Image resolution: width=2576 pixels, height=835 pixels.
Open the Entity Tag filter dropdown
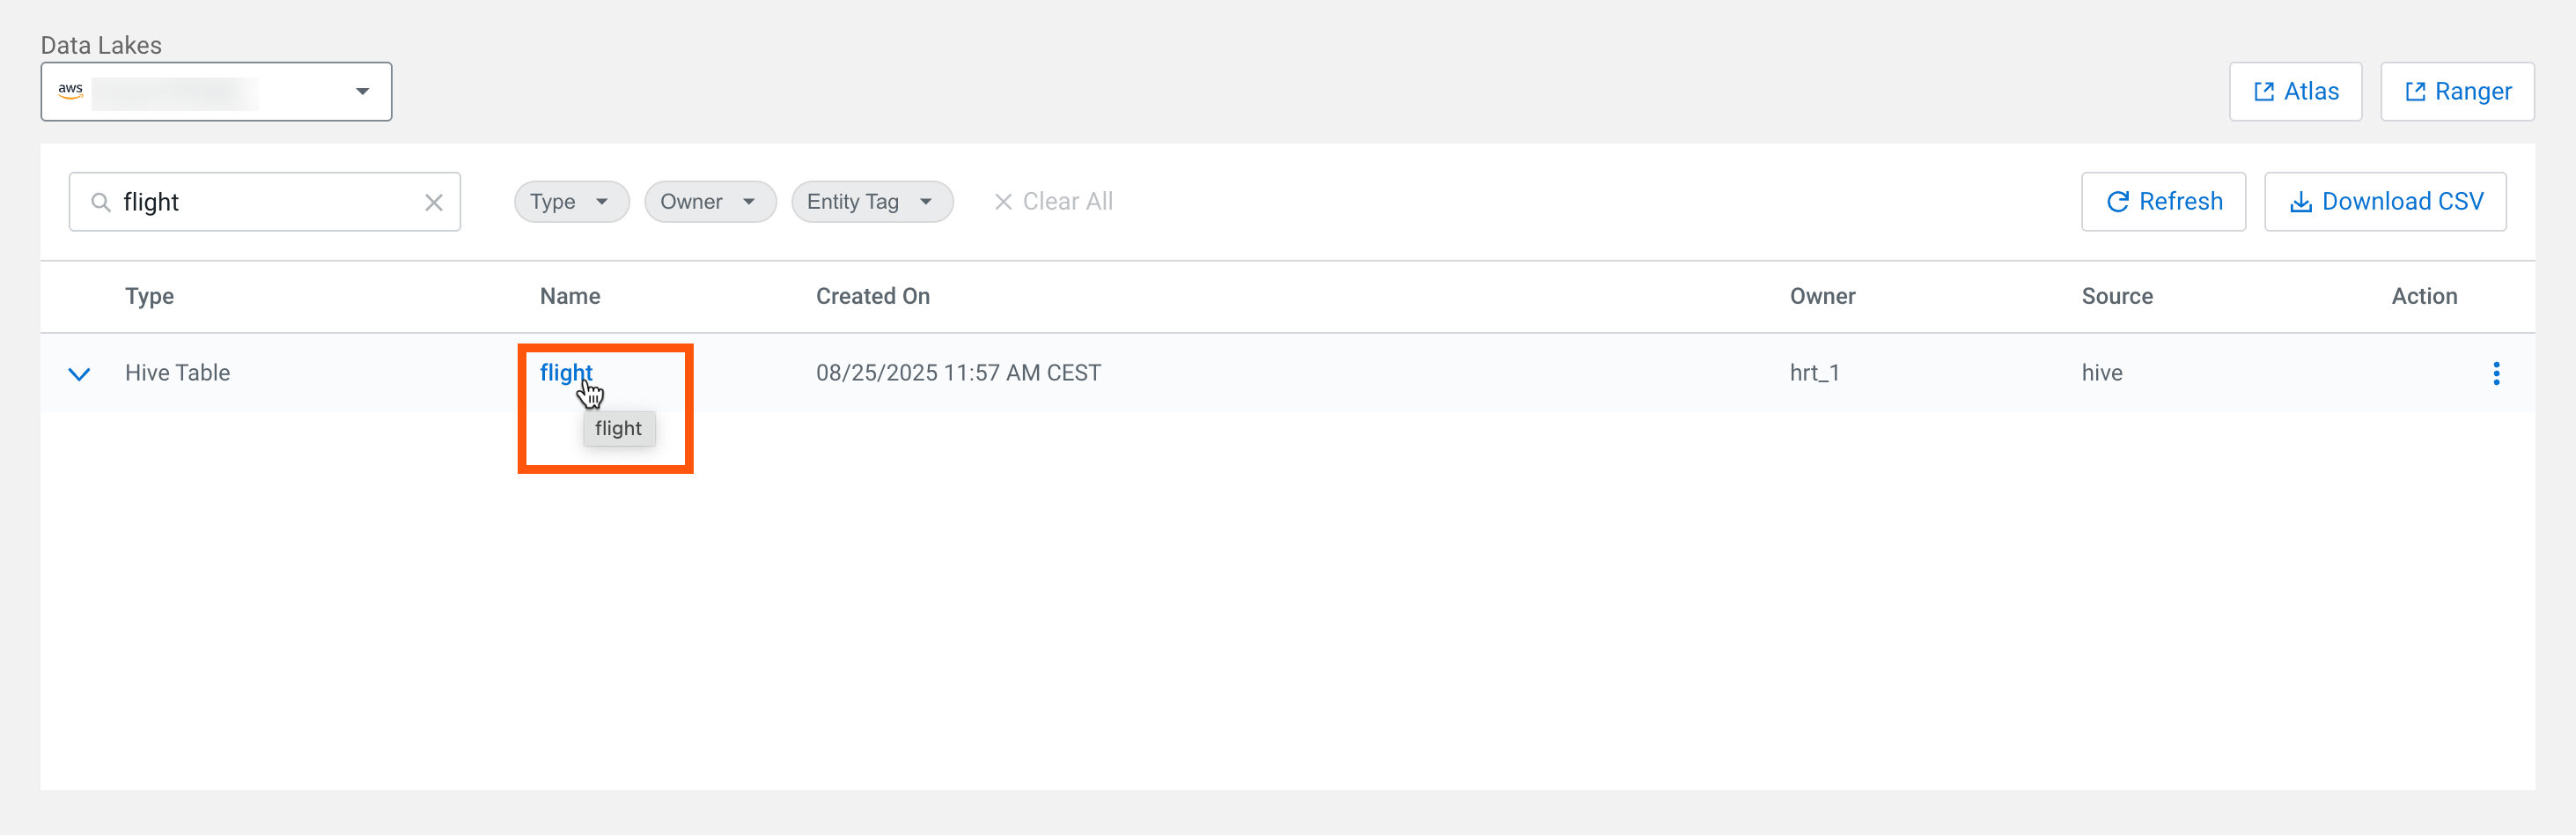click(x=871, y=202)
